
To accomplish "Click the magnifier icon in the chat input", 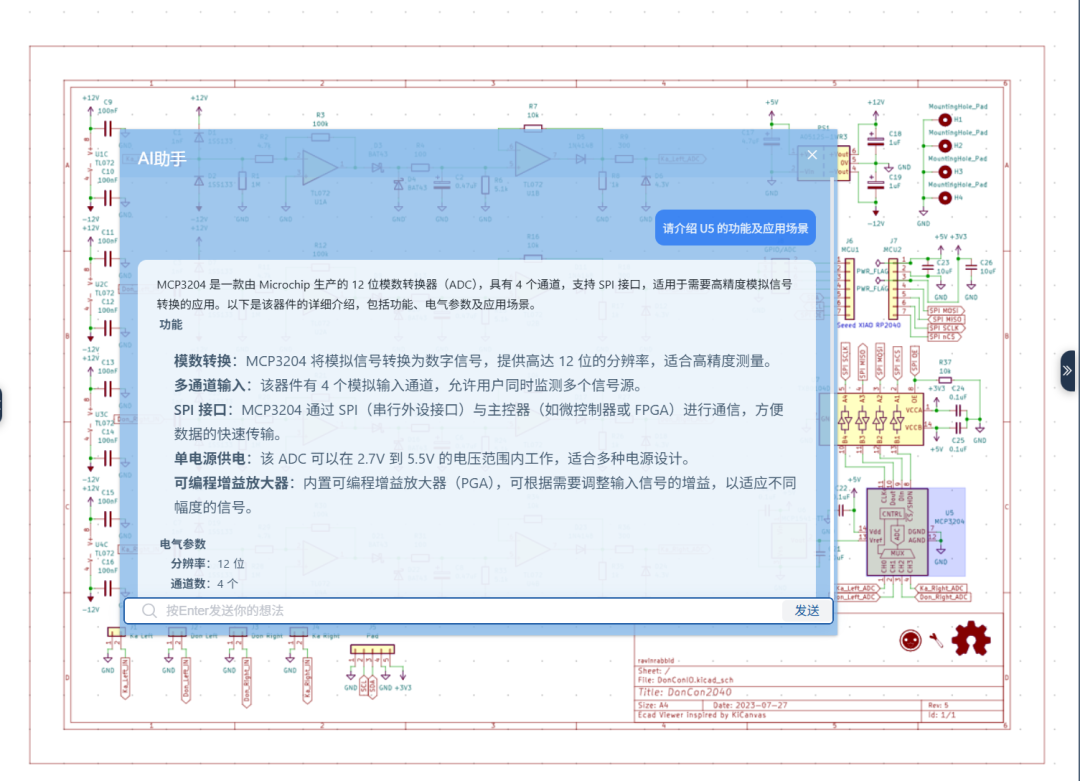I will [x=149, y=611].
